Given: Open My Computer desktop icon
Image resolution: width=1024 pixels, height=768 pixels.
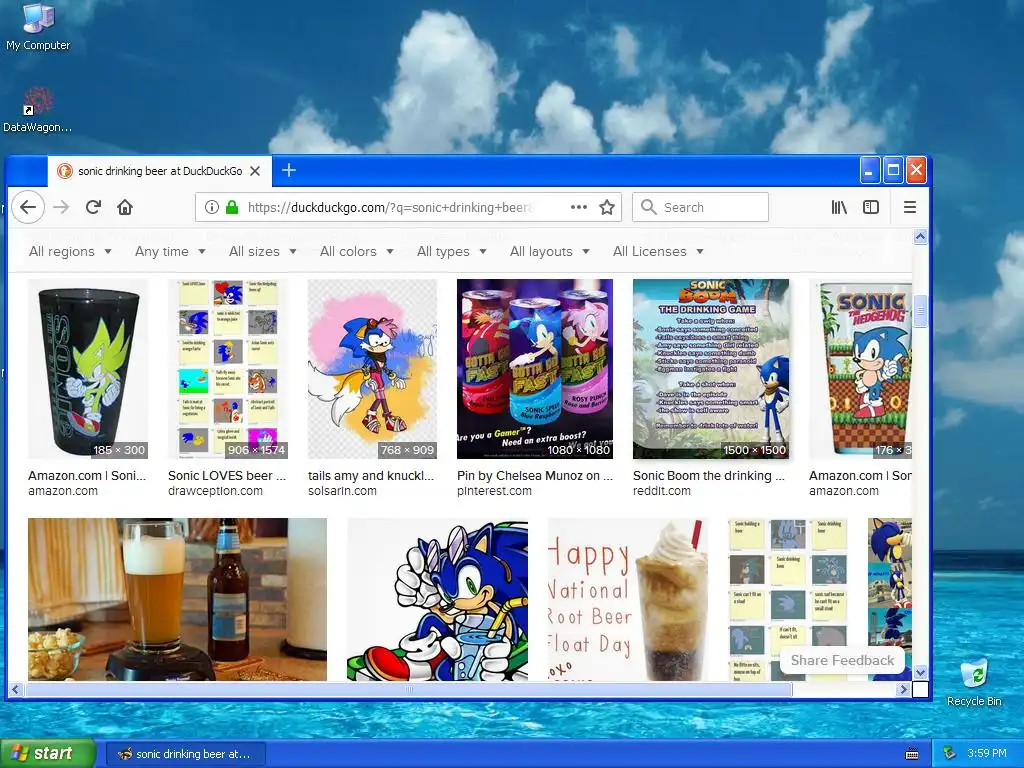Looking at the screenshot, I should [38, 26].
